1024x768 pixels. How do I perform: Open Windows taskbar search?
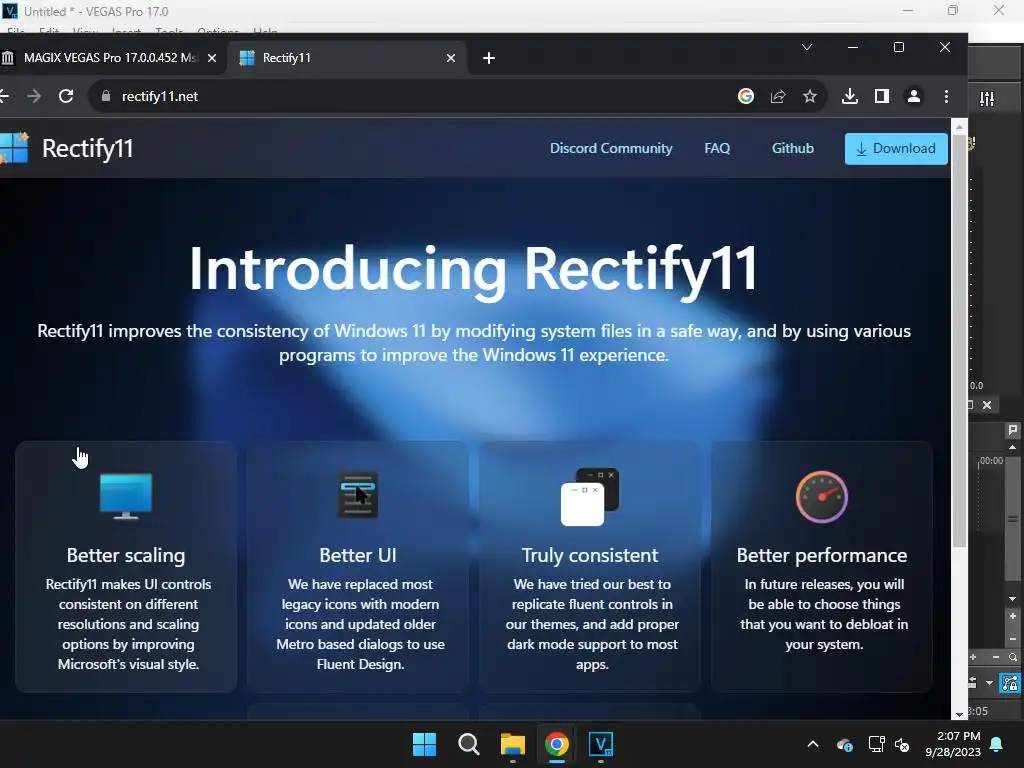(469, 744)
